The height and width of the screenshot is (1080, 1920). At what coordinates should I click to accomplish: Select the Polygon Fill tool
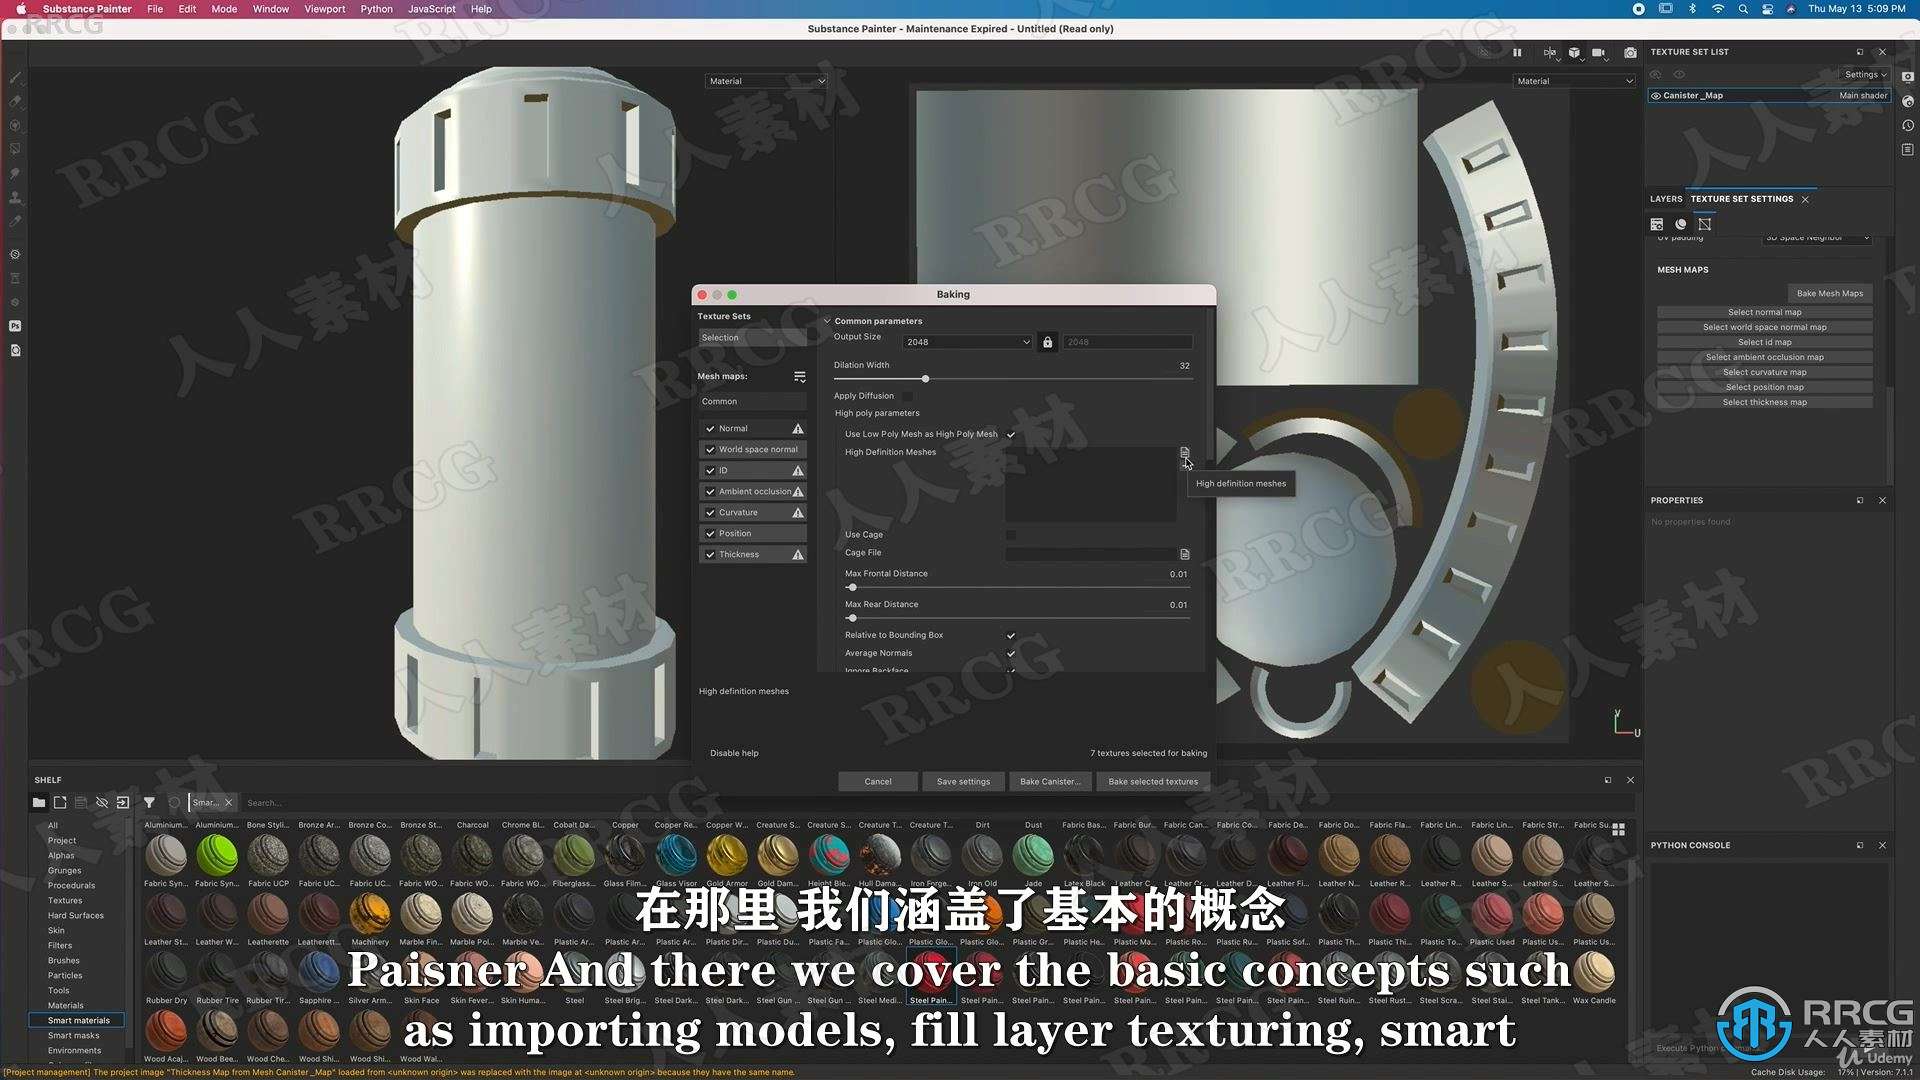pyautogui.click(x=15, y=149)
